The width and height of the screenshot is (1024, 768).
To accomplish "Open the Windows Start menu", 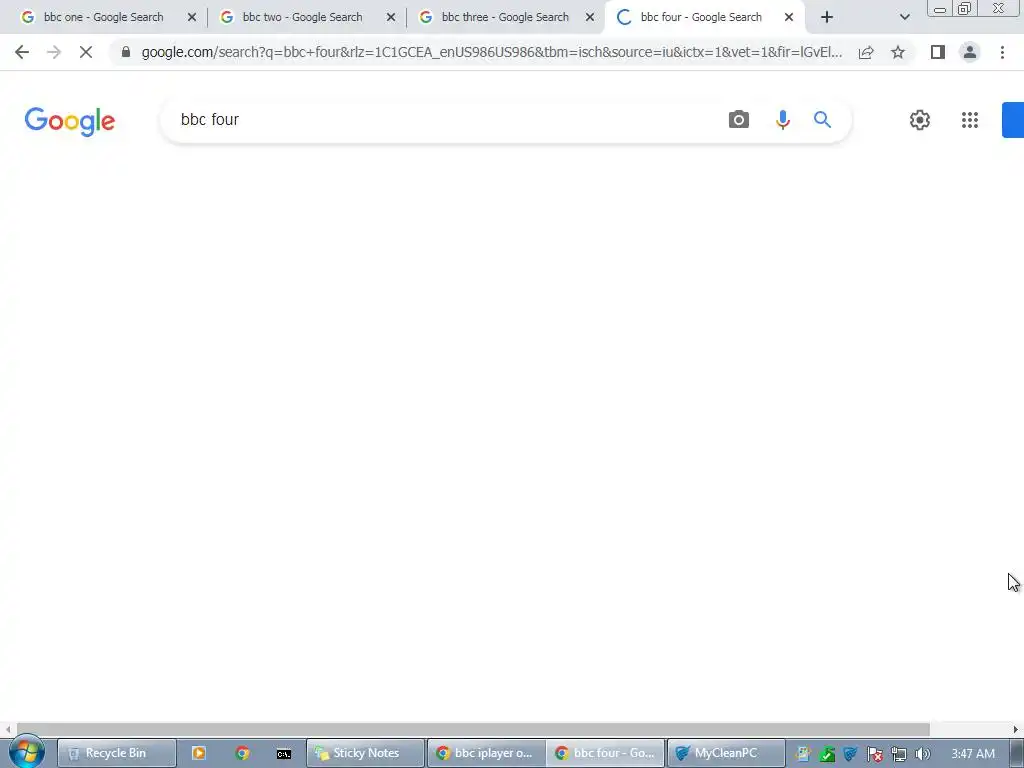I will (x=26, y=753).
